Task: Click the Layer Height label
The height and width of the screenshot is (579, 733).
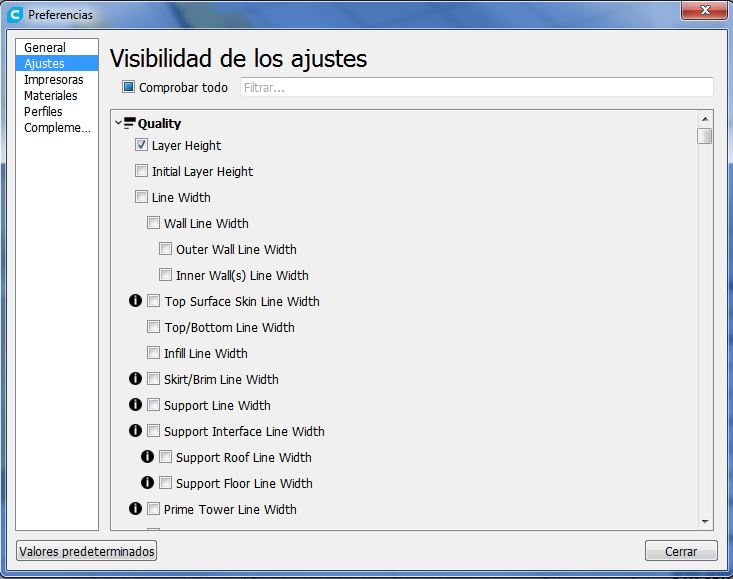Action: tap(186, 145)
